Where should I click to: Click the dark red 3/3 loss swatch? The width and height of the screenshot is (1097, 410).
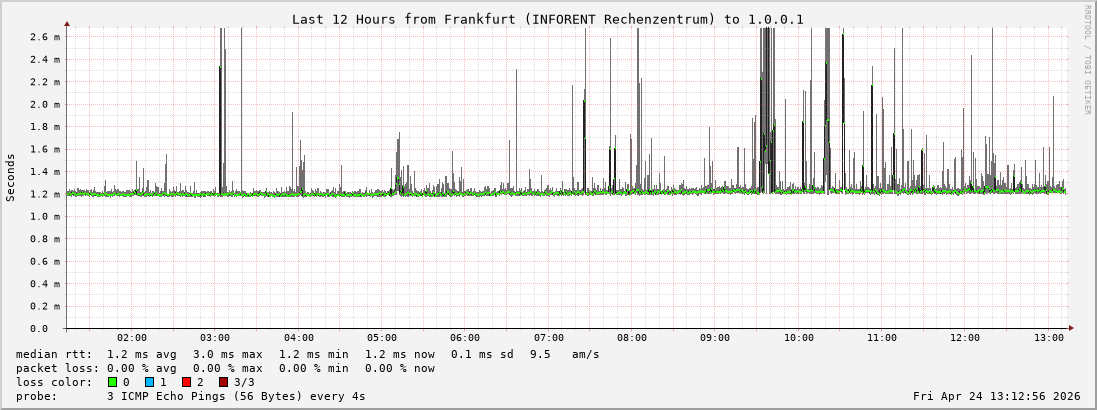point(223,382)
